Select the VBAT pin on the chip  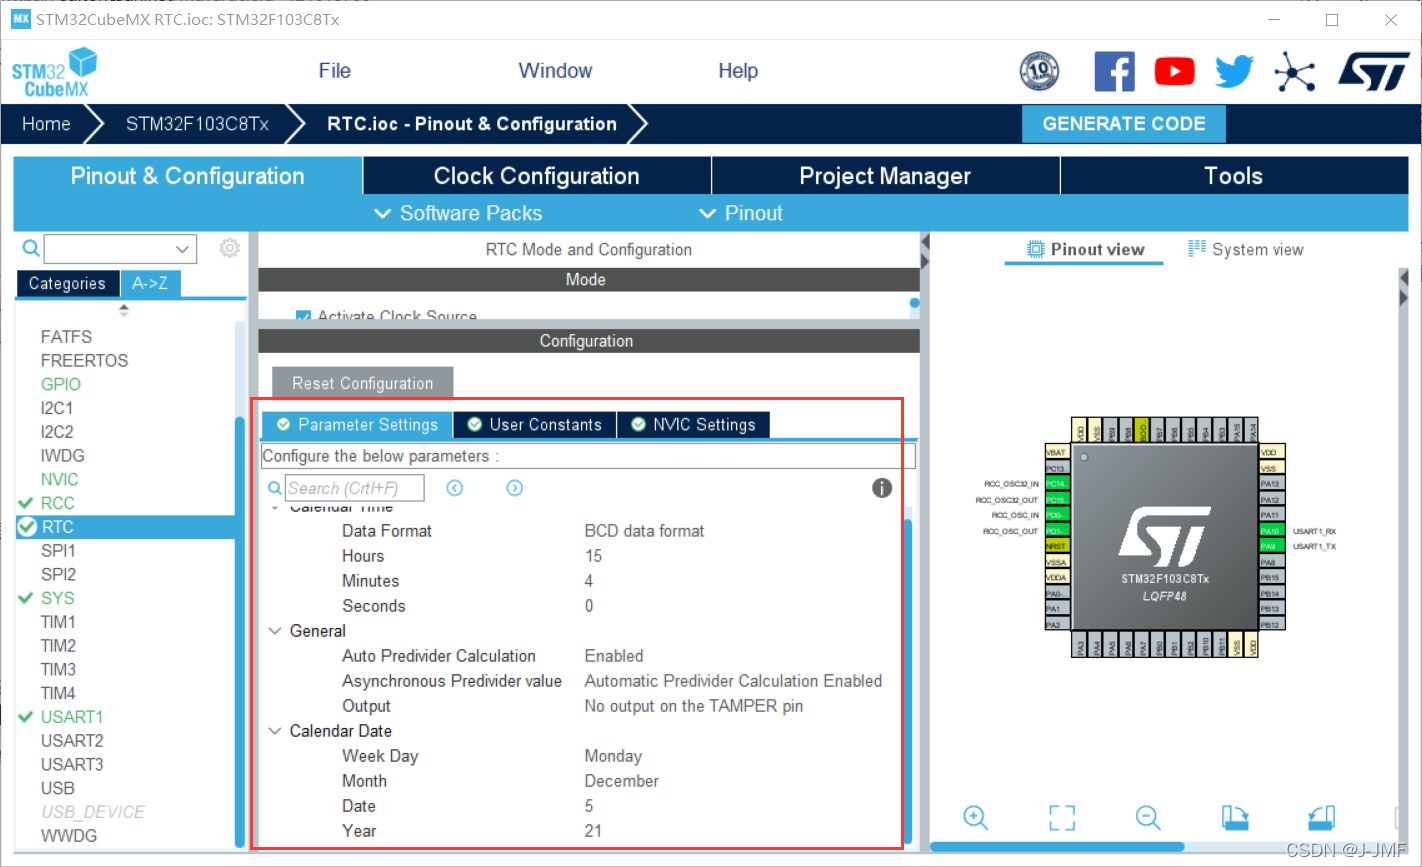click(1056, 452)
